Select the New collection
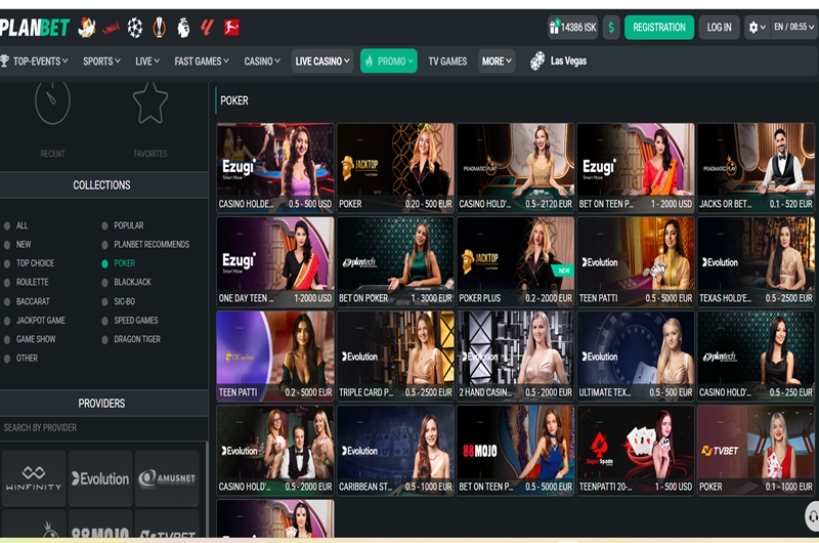The image size is (819, 543). click(18, 244)
